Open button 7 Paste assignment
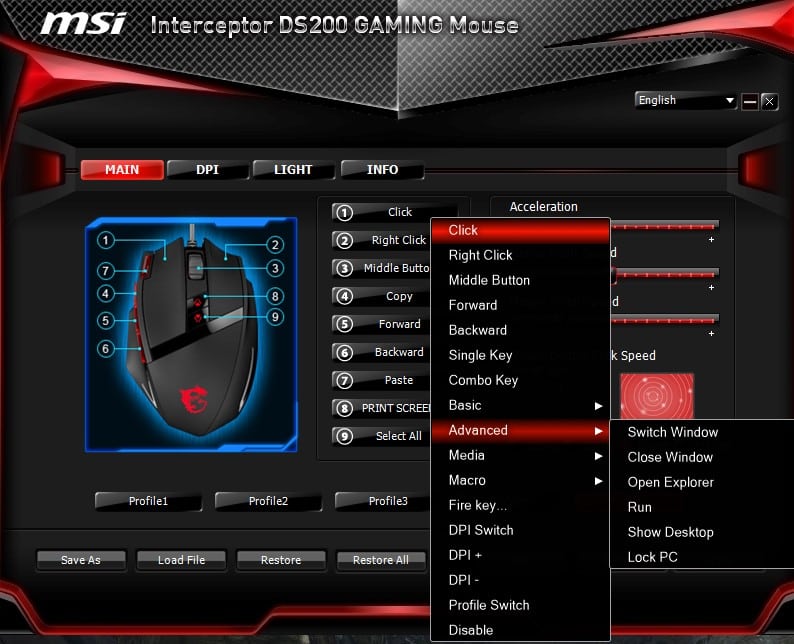This screenshot has width=794, height=644. pyautogui.click(x=382, y=380)
